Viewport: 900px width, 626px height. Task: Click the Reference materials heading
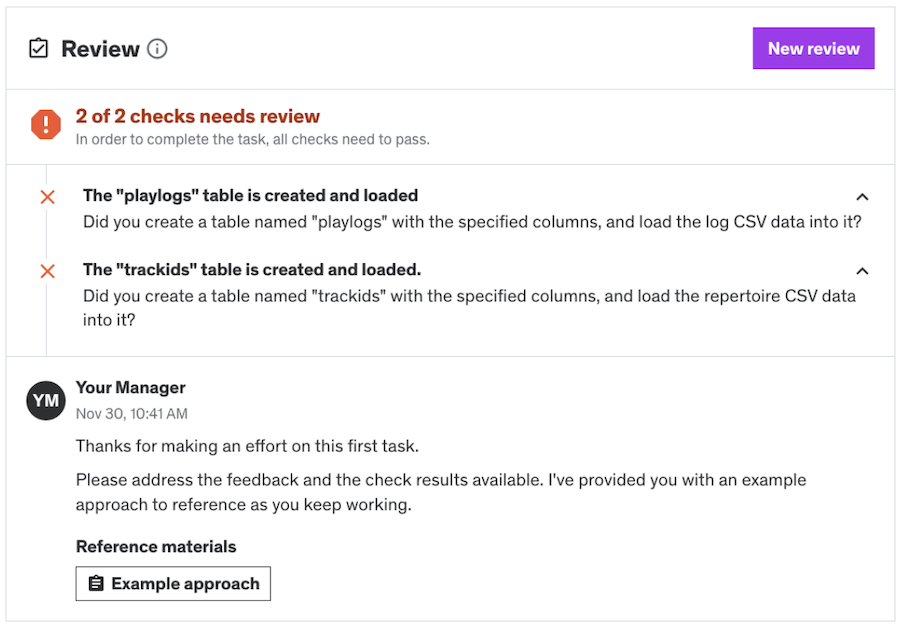point(156,547)
